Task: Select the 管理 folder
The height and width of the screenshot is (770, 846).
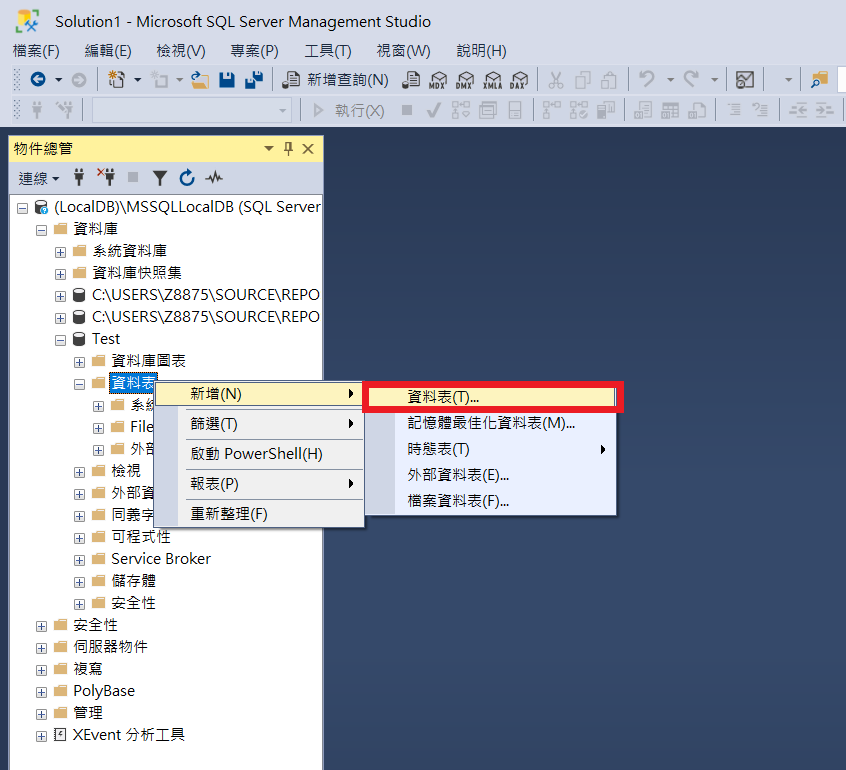Action: pos(87,713)
